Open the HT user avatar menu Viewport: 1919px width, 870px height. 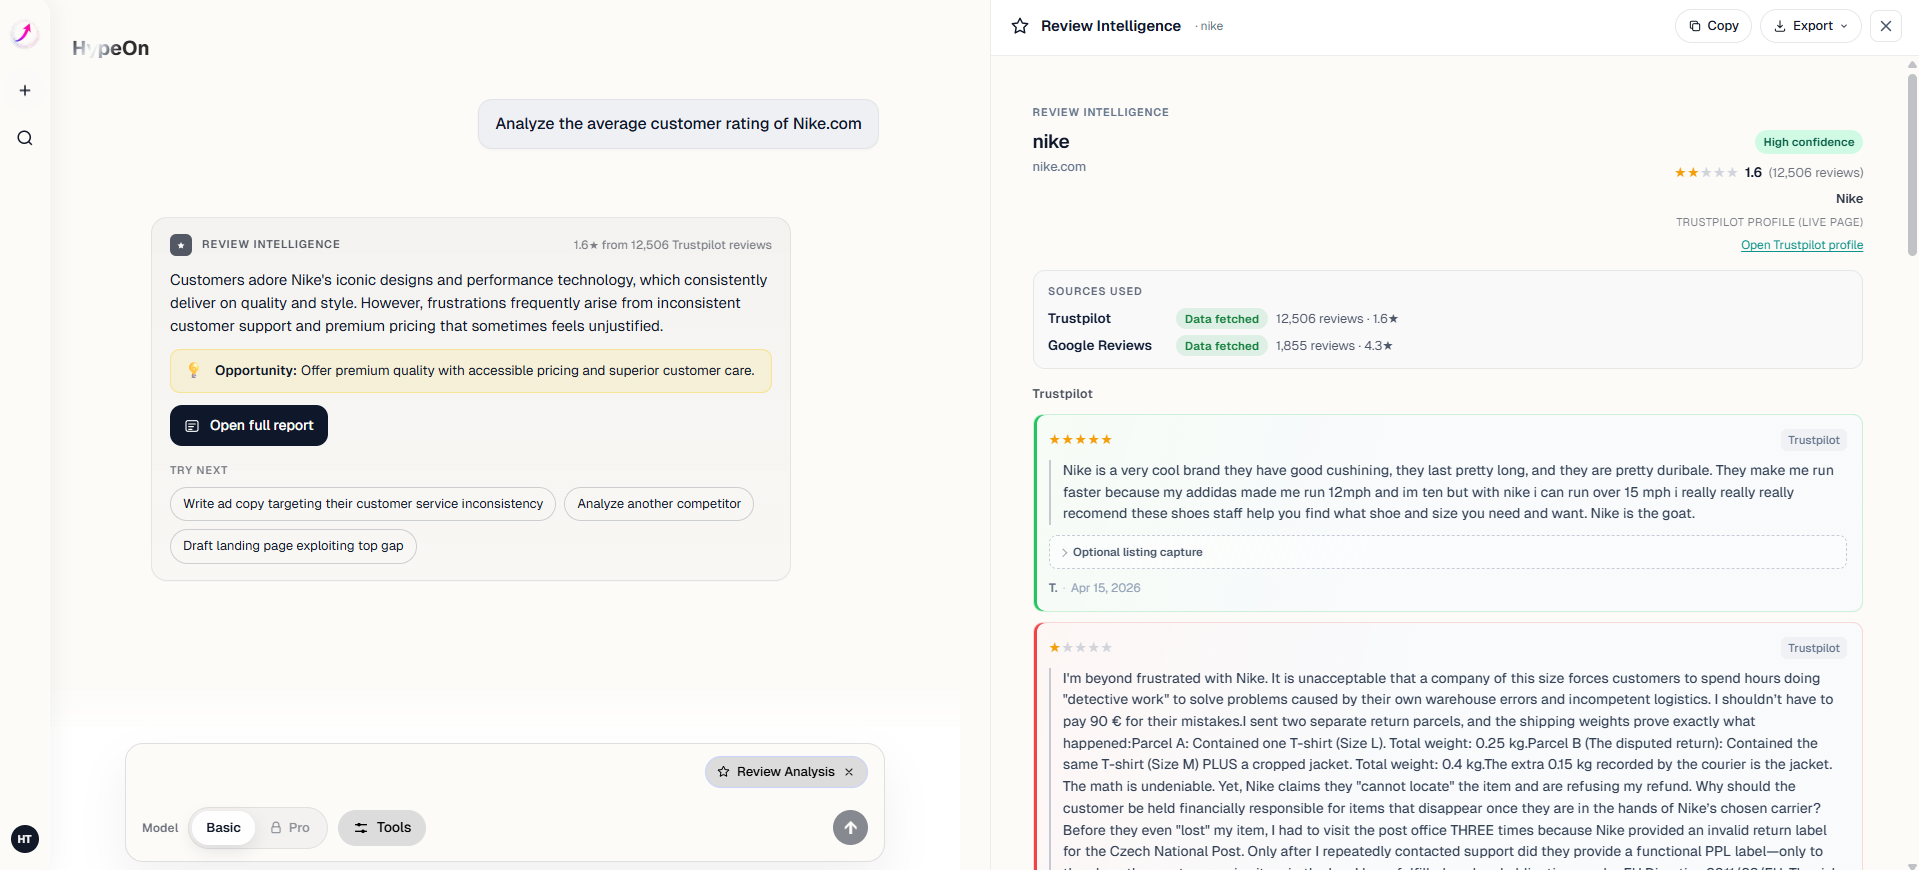(x=25, y=839)
